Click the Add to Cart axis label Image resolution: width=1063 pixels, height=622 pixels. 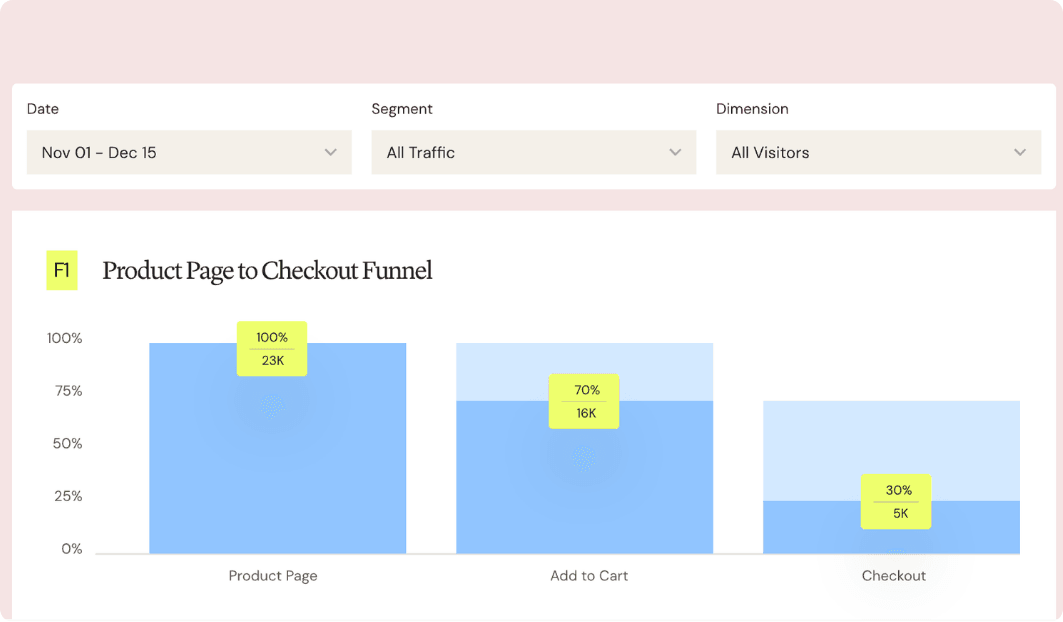click(589, 576)
